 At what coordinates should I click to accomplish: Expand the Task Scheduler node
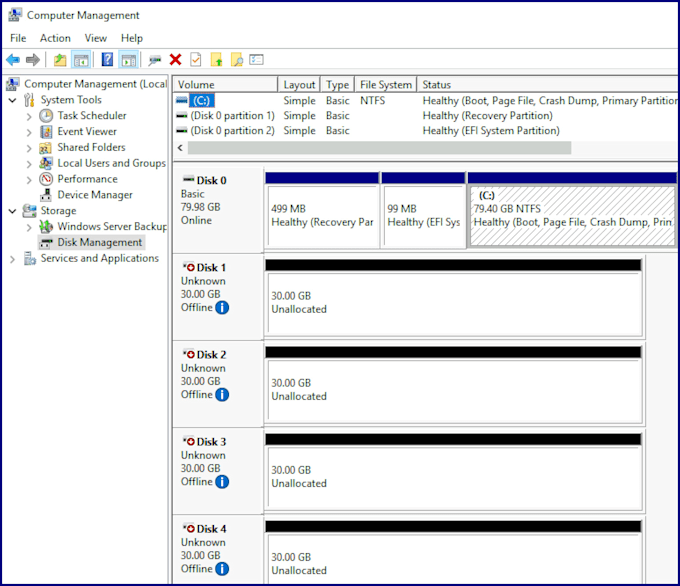[x=29, y=116]
